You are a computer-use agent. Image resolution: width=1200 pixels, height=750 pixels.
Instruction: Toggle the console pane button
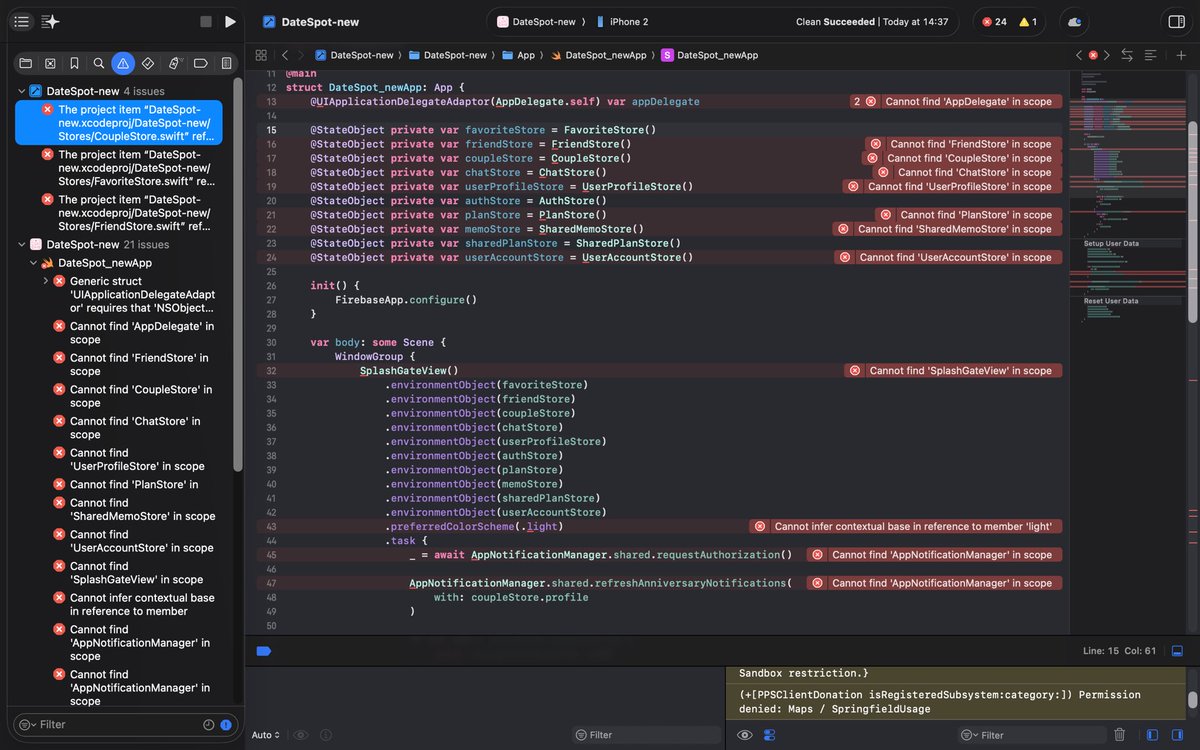[1177, 735]
